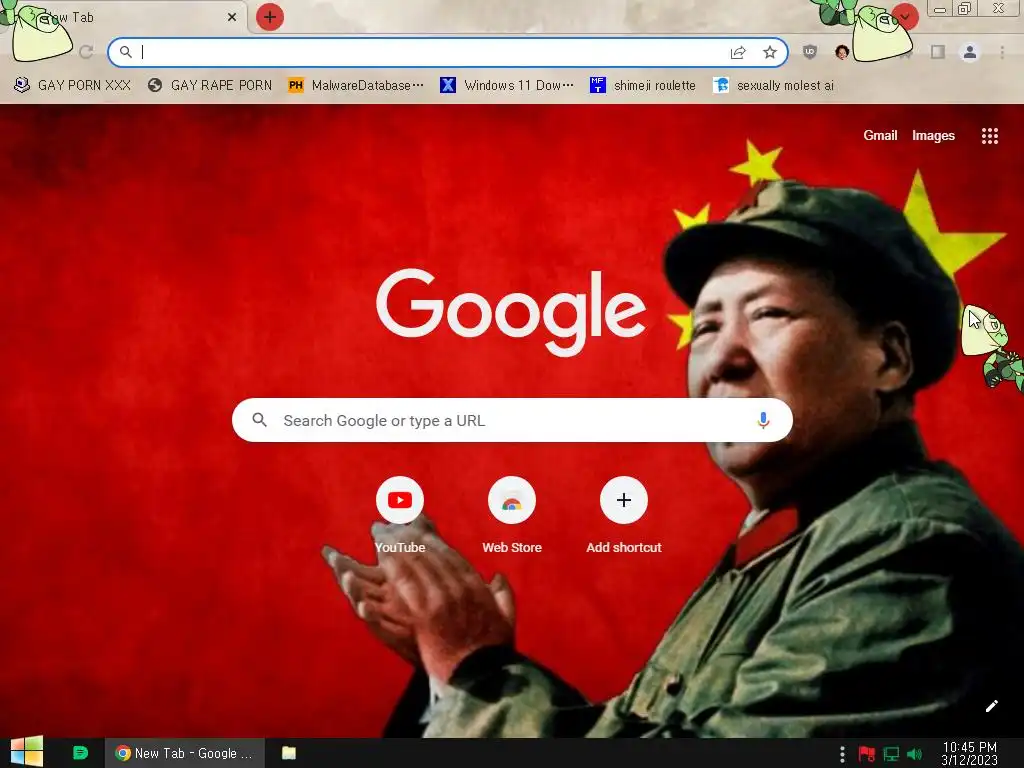Open the Chrome profile icon
Screen dimensions: 1024x768
click(970, 52)
